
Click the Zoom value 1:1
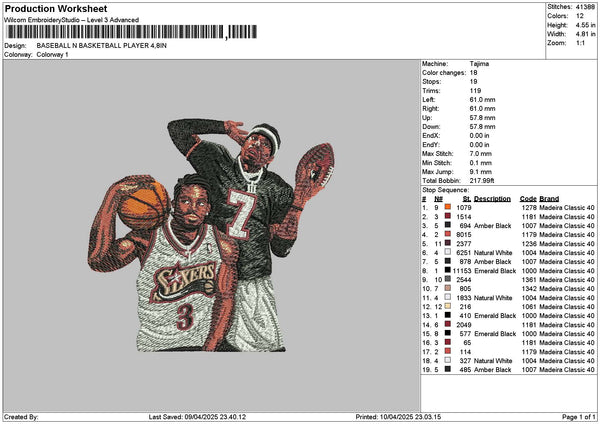580,43
